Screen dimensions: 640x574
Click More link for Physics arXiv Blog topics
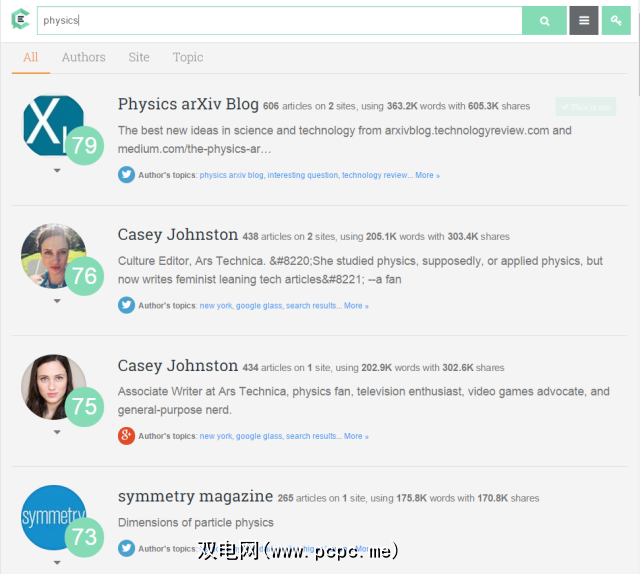click(427, 175)
